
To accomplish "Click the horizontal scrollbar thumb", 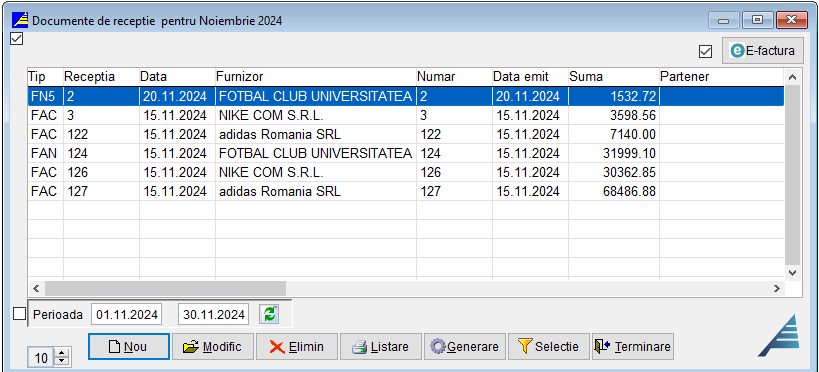I will pos(165,288).
